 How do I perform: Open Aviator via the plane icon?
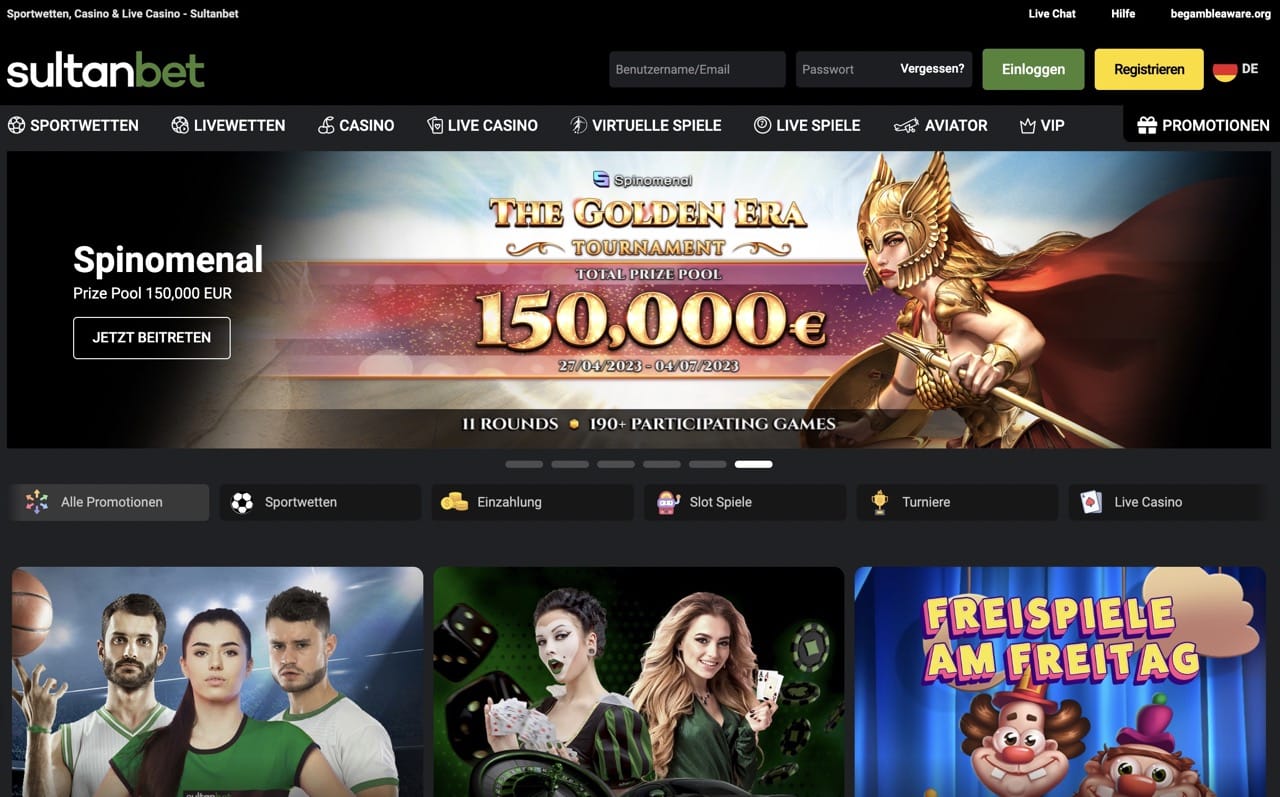(906, 125)
